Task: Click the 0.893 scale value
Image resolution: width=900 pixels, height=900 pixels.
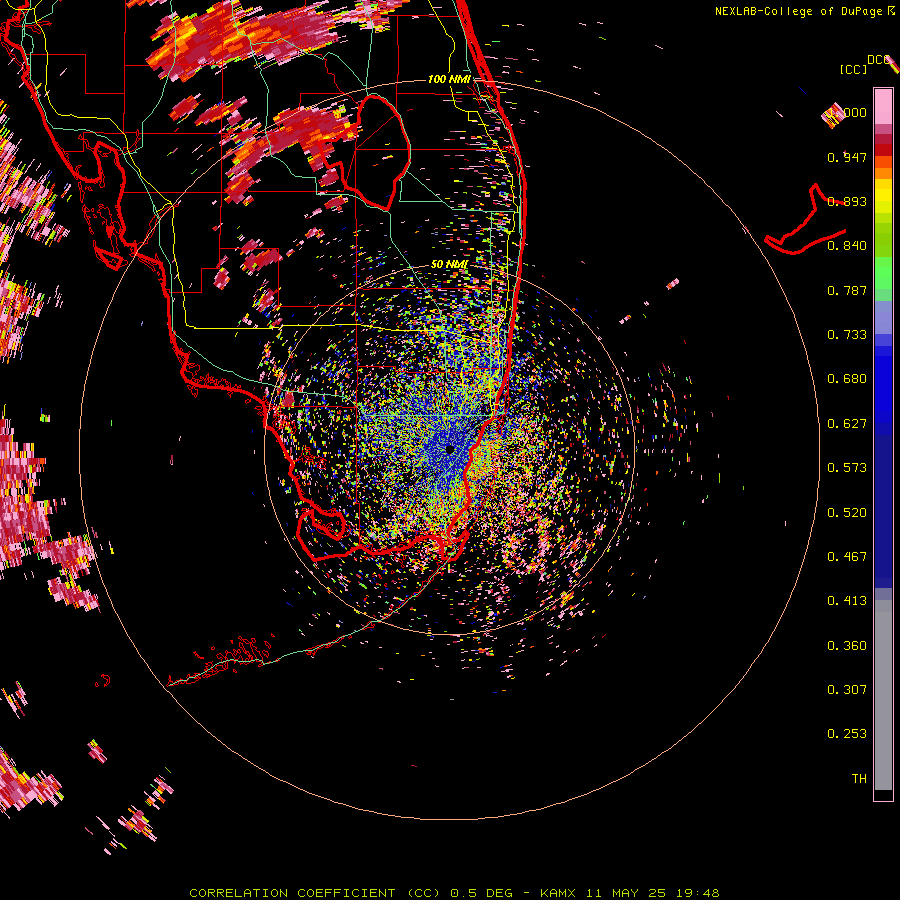Action: click(847, 201)
